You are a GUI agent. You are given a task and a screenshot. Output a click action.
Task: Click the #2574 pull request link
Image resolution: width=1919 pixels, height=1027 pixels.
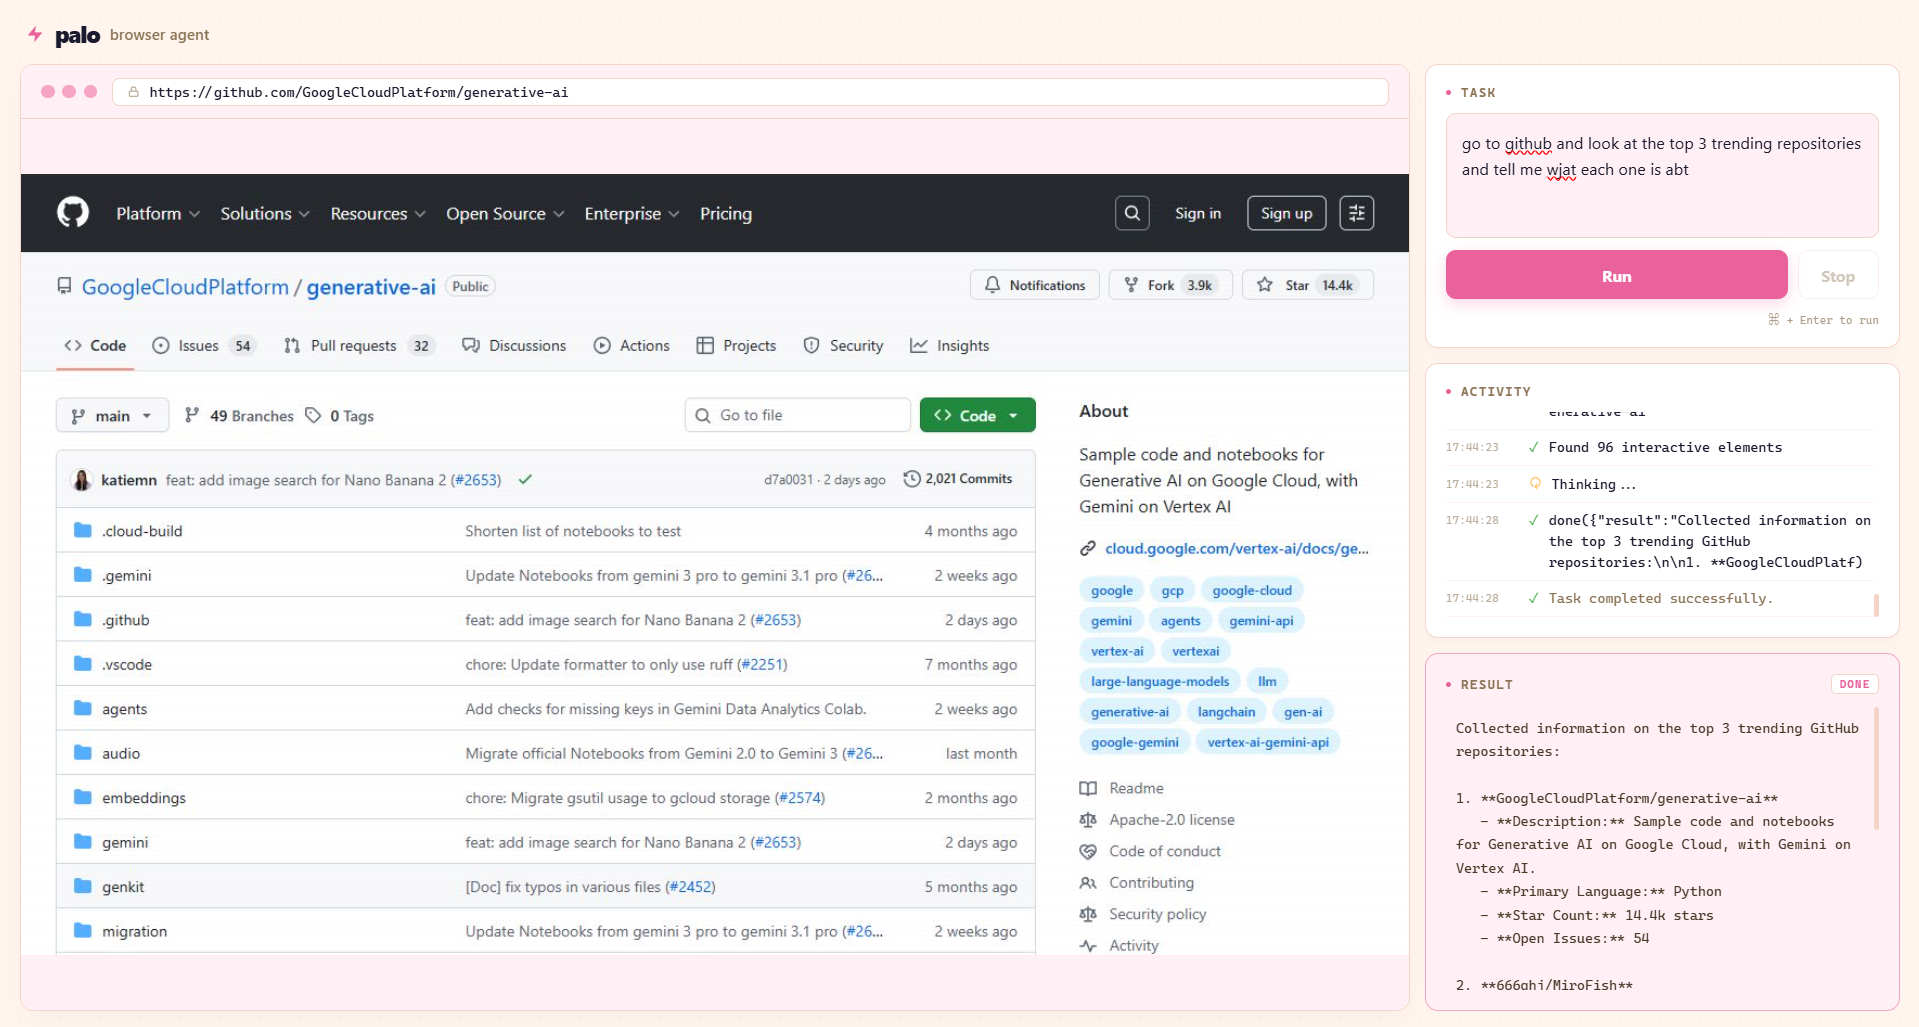(x=800, y=798)
